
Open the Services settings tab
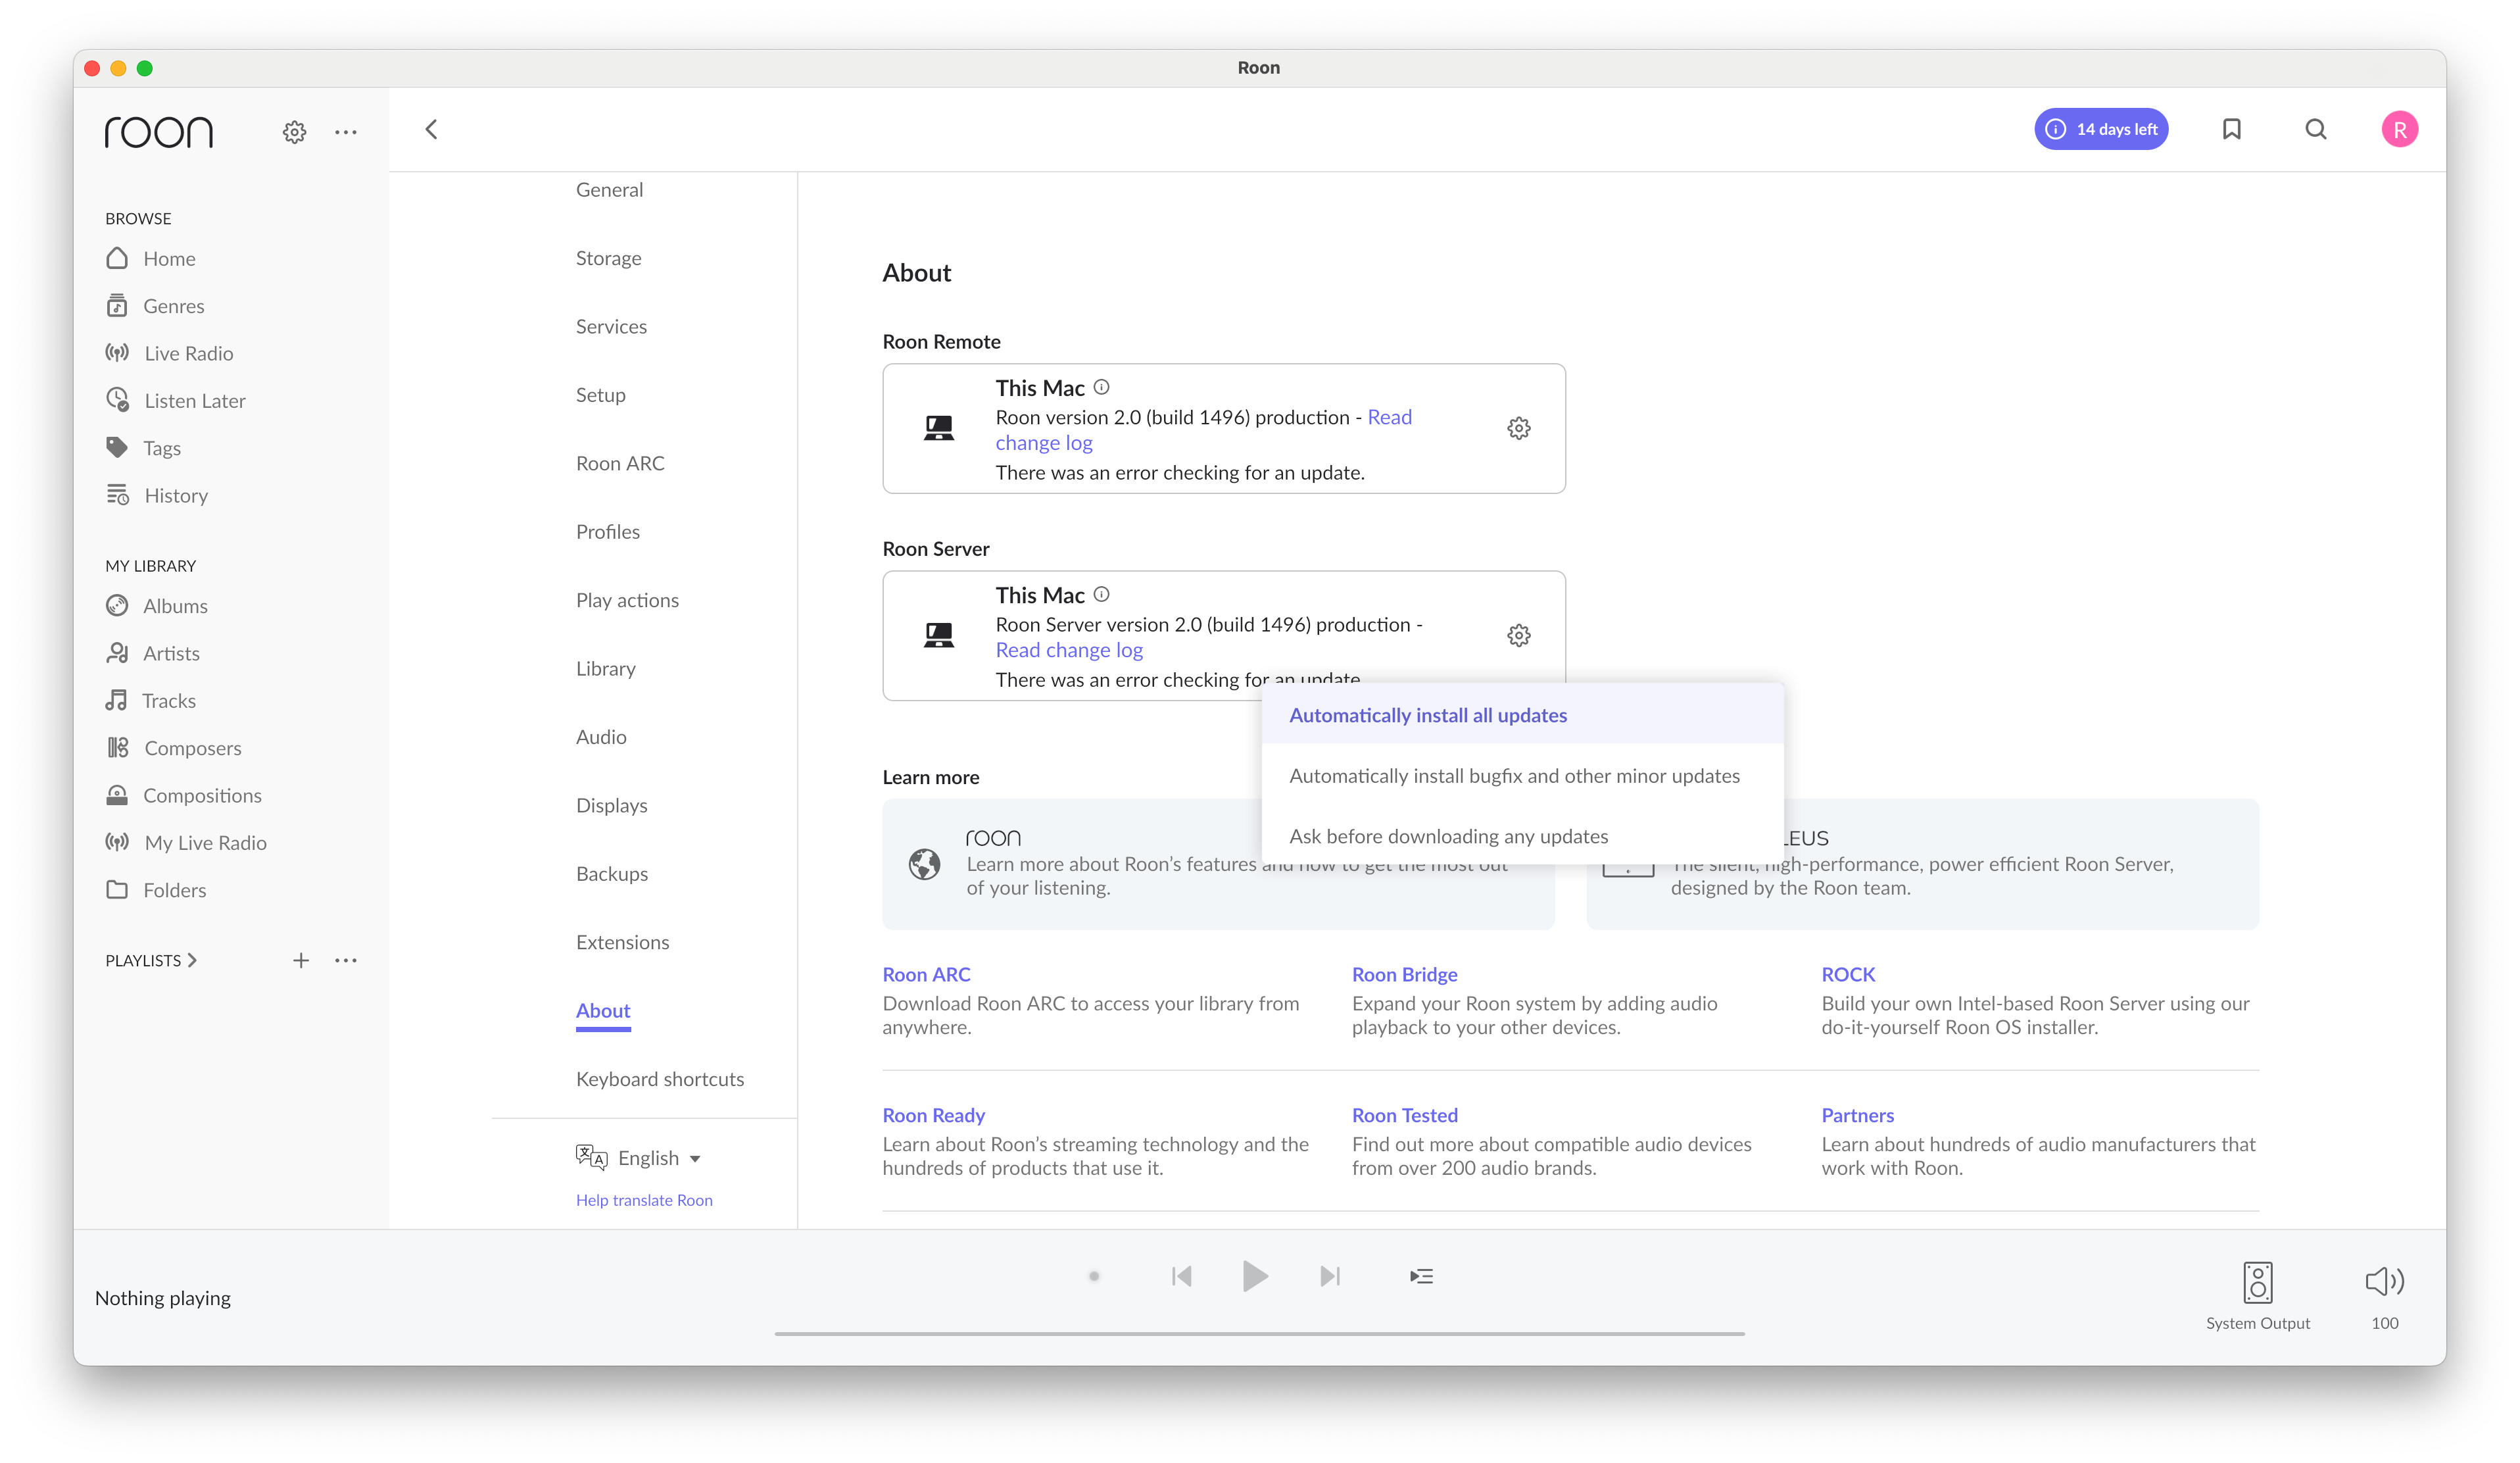[x=611, y=327]
